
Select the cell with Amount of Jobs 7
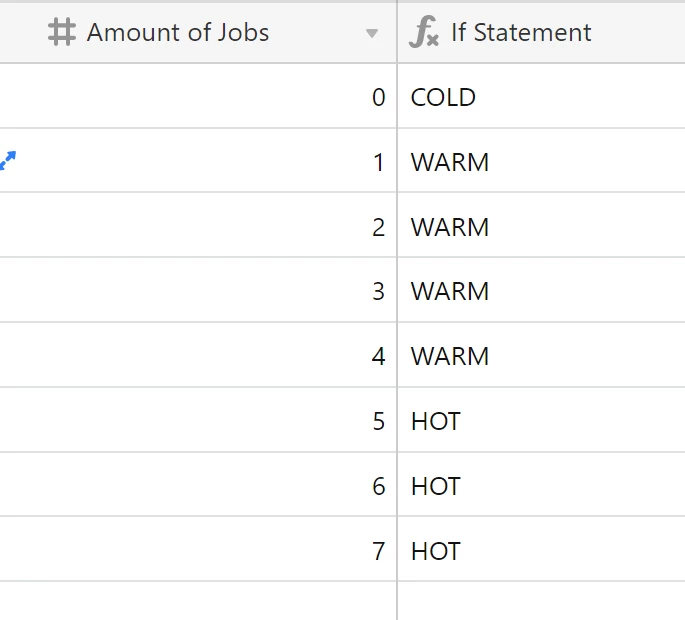click(198, 549)
